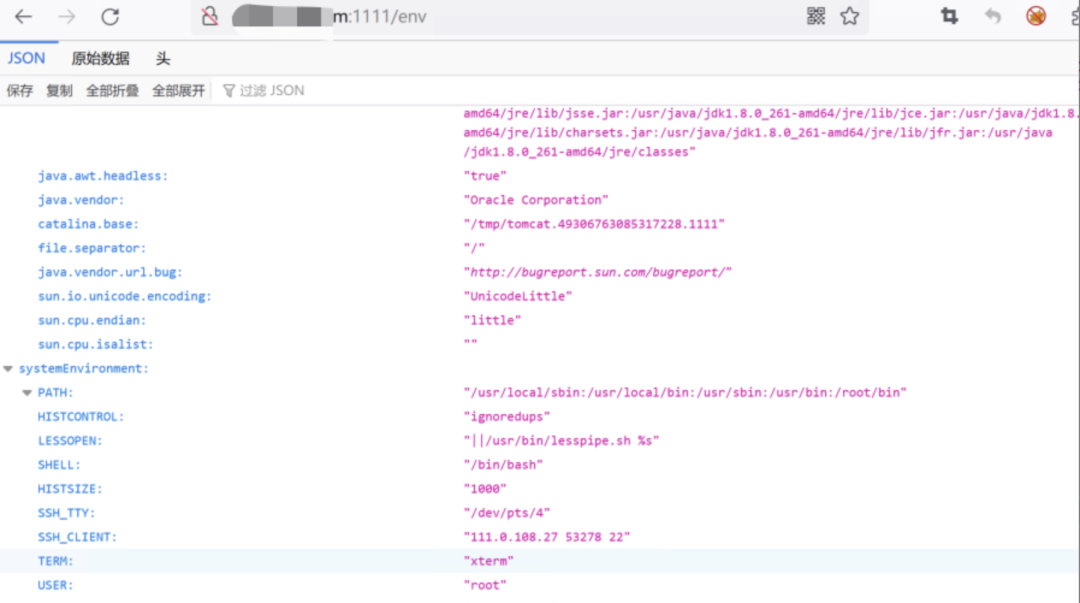Switch to the 头 headers tab
1080x603 pixels.
[163, 59]
